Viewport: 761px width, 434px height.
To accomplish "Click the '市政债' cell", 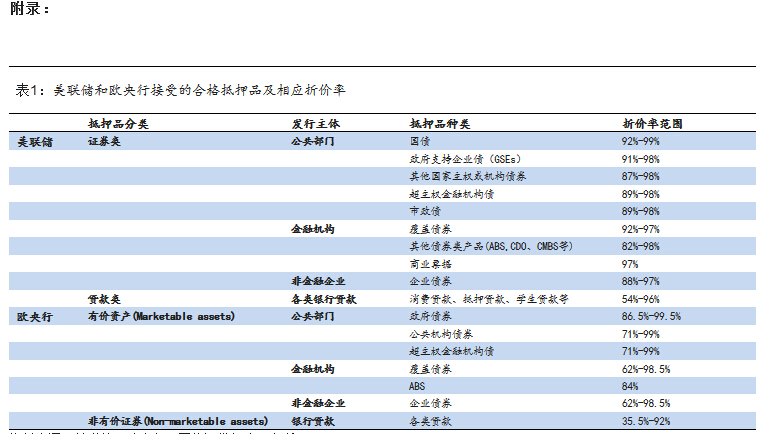I will 425,211.
